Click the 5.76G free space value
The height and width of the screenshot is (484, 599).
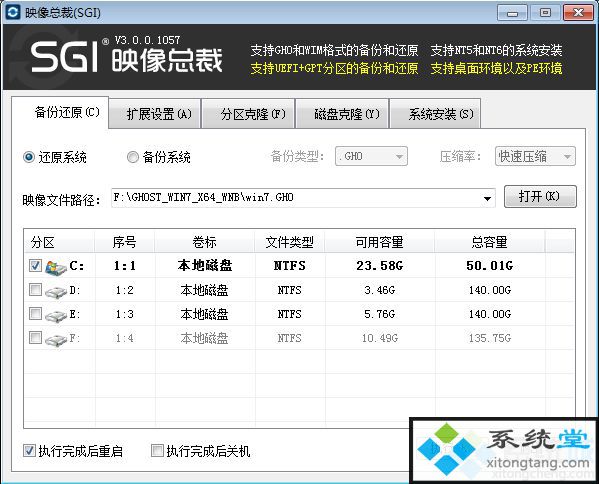tap(380, 314)
